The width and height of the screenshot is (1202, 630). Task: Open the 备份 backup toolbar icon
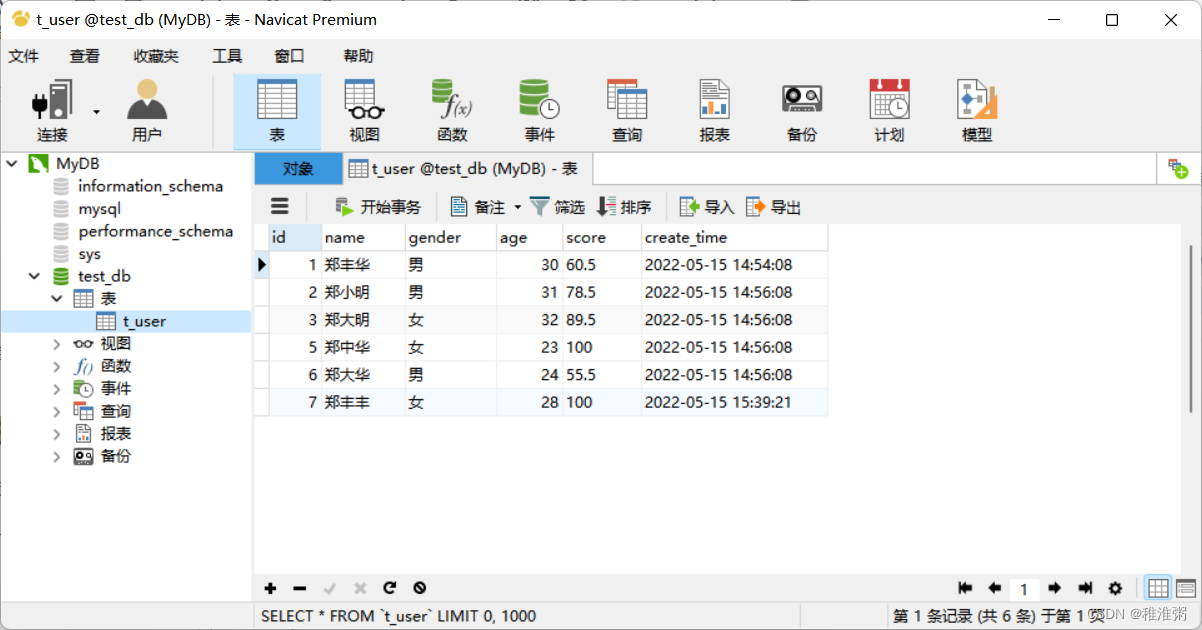(802, 111)
